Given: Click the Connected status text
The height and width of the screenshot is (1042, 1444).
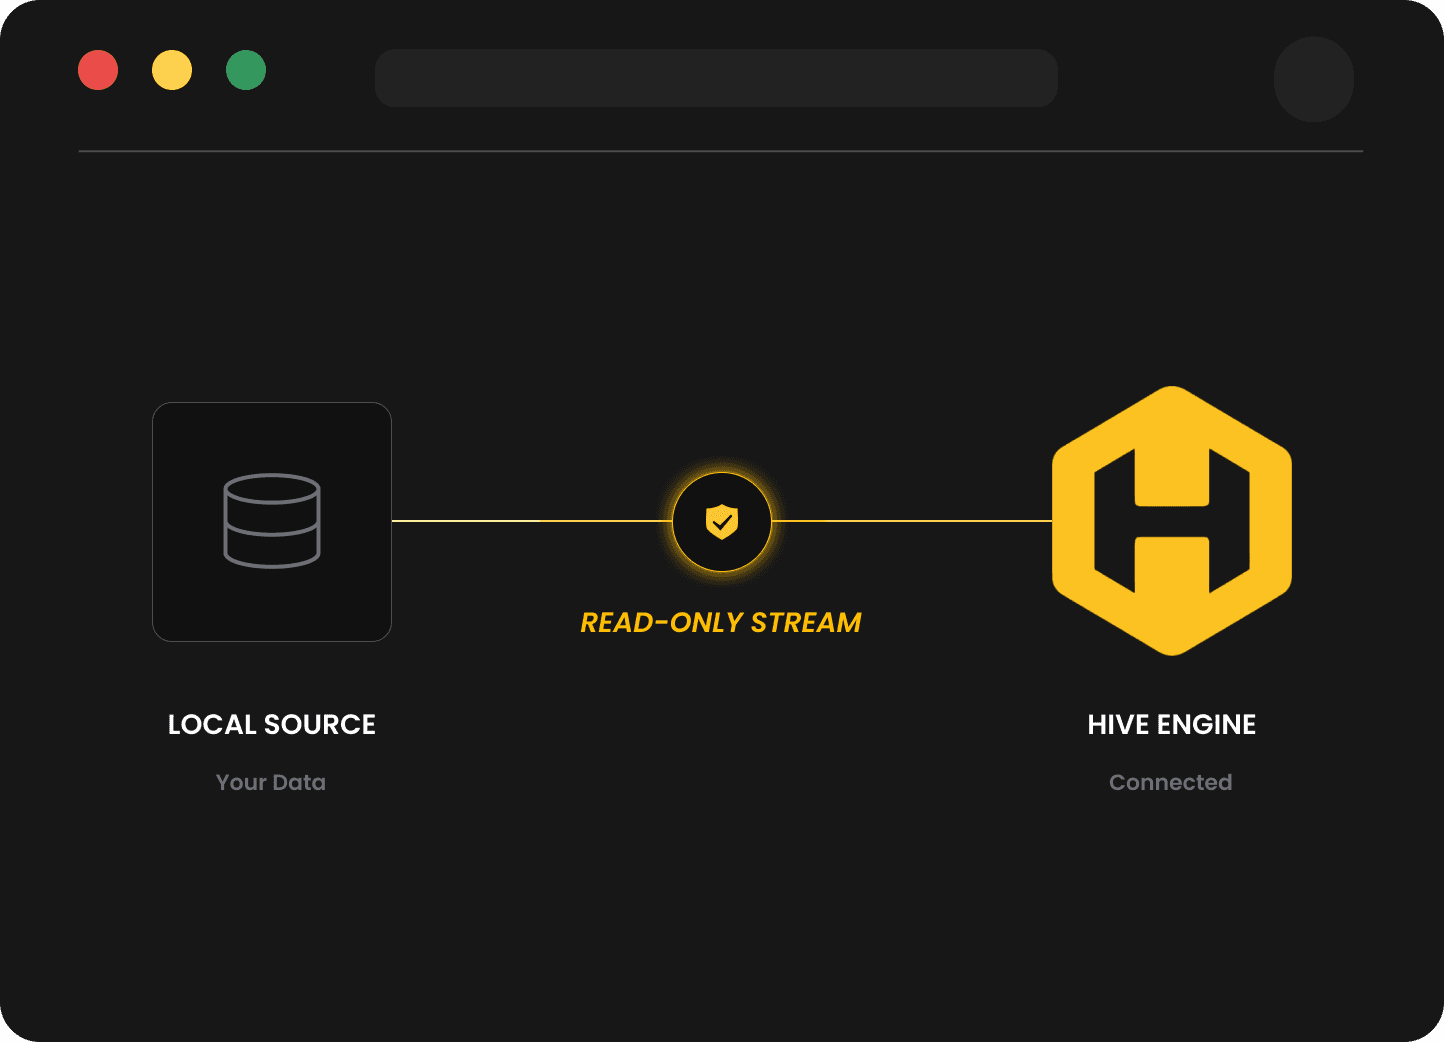Looking at the screenshot, I should point(1171,782).
